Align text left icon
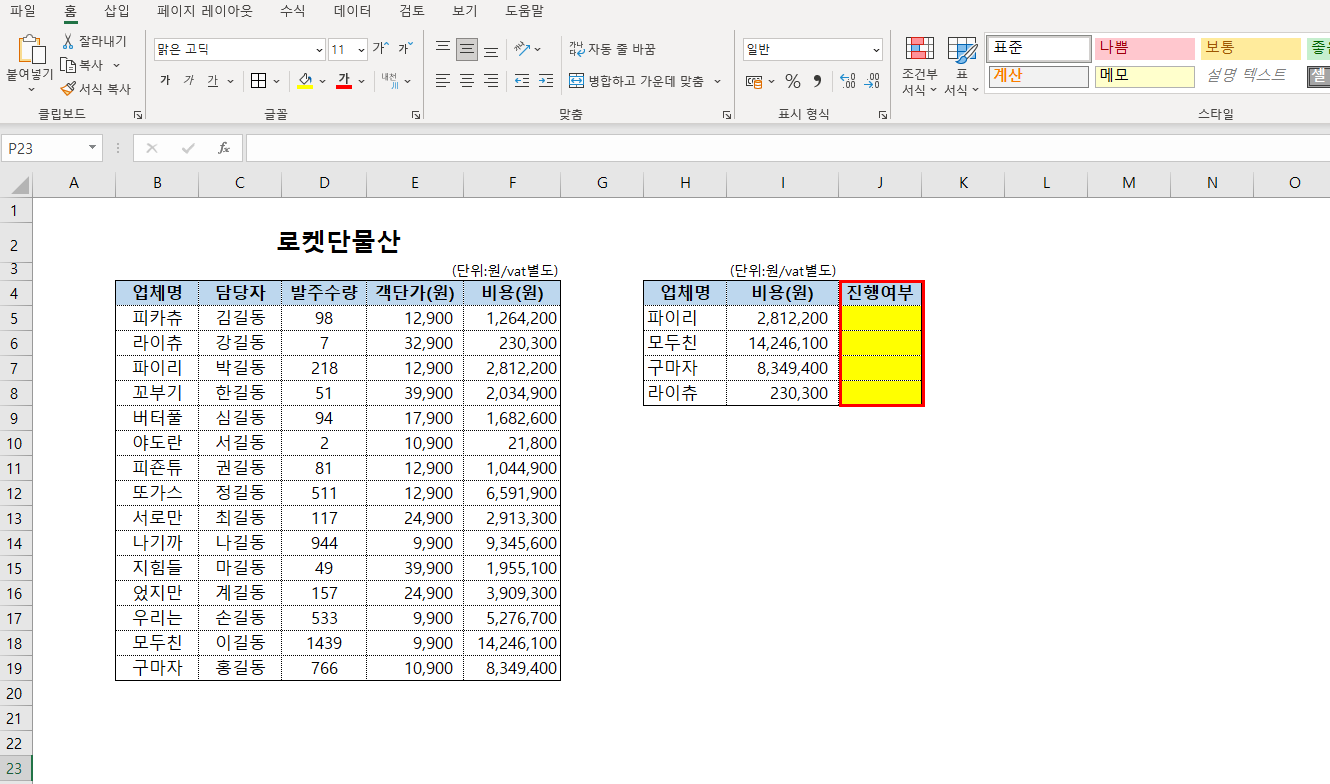Viewport: 1330px width, 784px height. tap(443, 81)
